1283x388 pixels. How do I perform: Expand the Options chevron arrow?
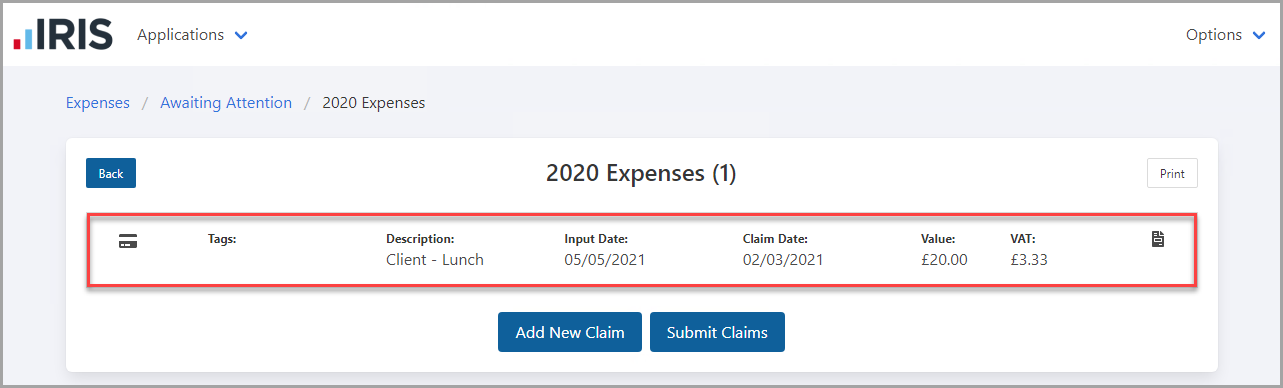tap(1259, 36)
